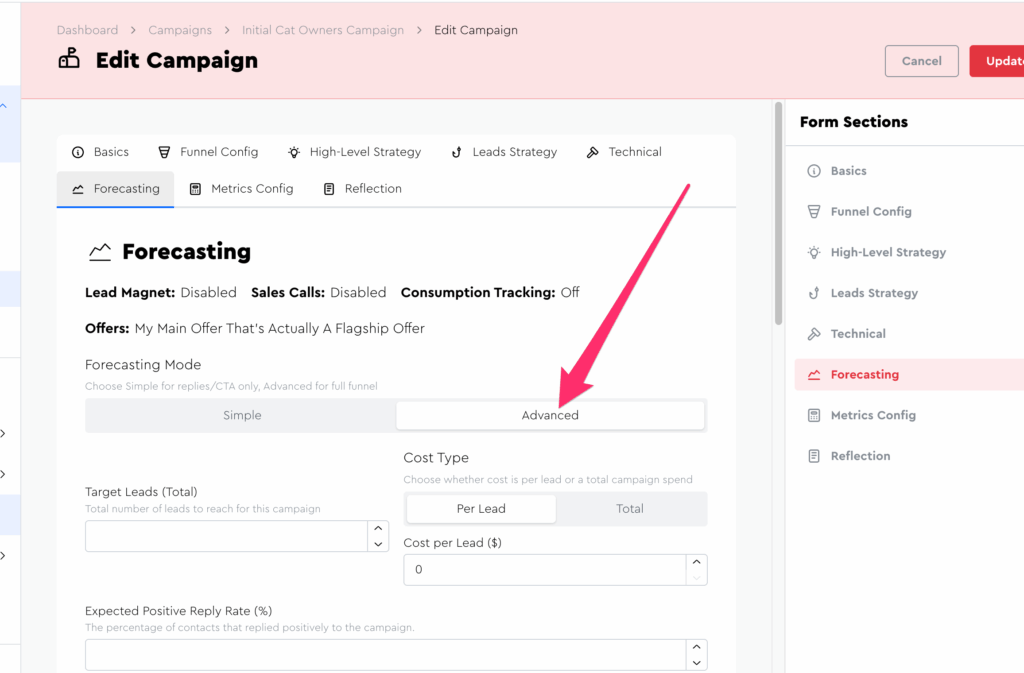The width and height of the screenshot is (1024, 673).
Task: Click the form's vertical scrollbar
Action: pyautogui.click(x=778, y=215)
